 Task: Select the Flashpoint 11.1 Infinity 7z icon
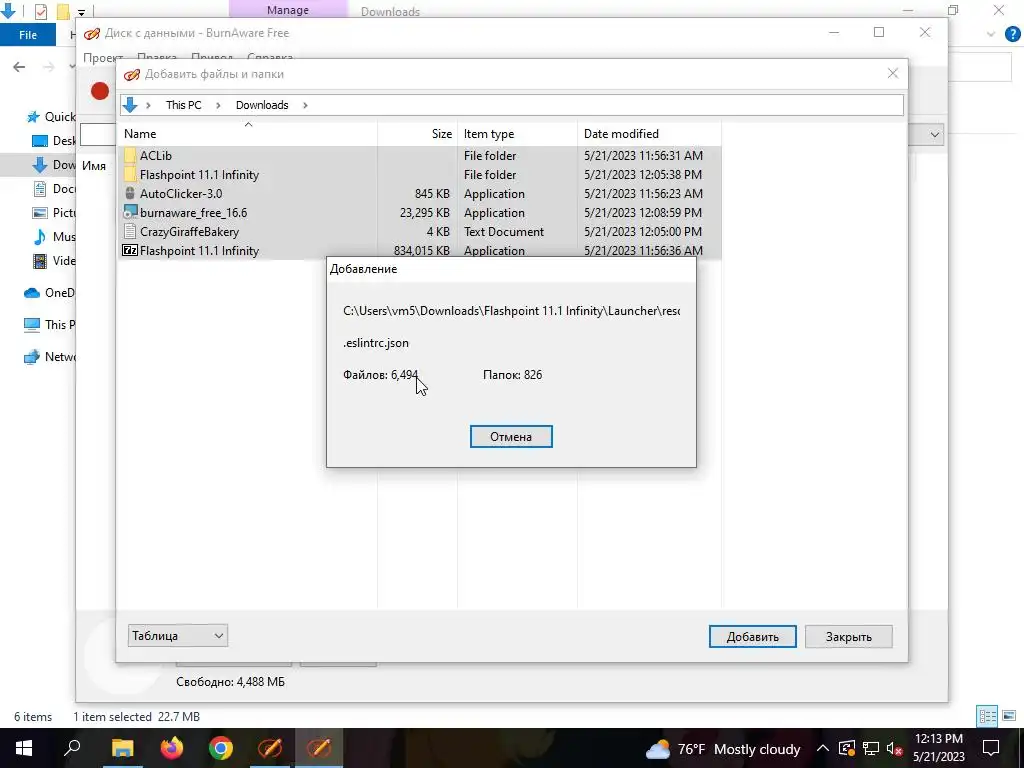130,250
